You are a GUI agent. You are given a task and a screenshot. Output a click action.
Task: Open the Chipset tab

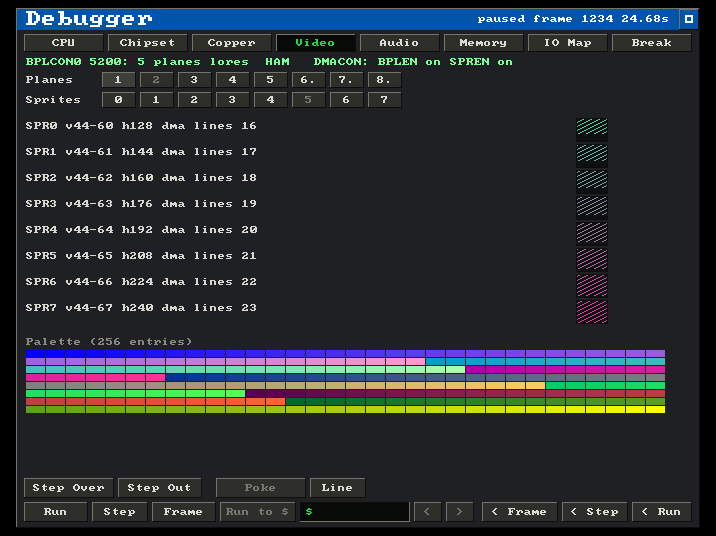coord(147,43)
